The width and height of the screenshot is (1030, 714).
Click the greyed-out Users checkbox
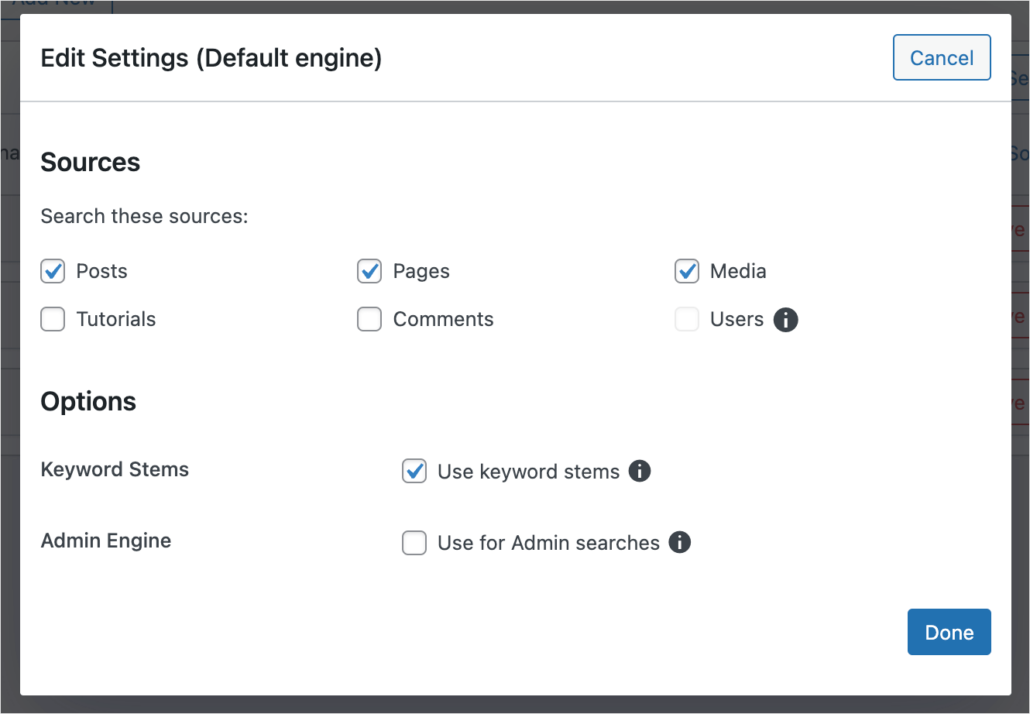tap(686, 320)
